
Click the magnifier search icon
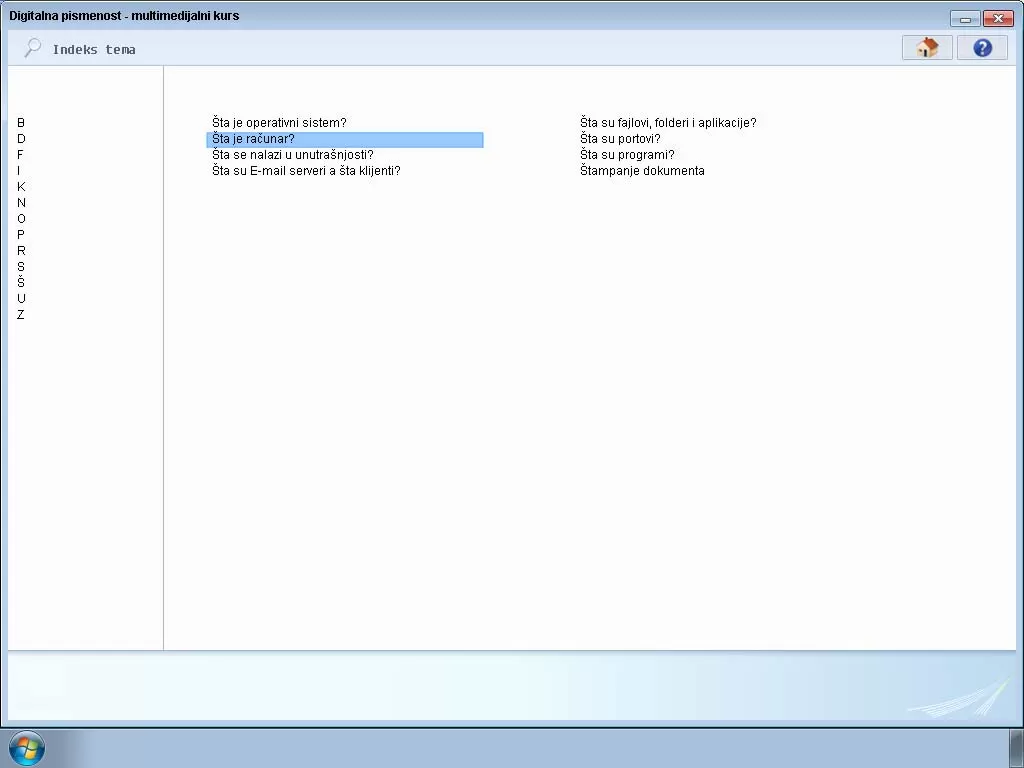coord(33,48)
